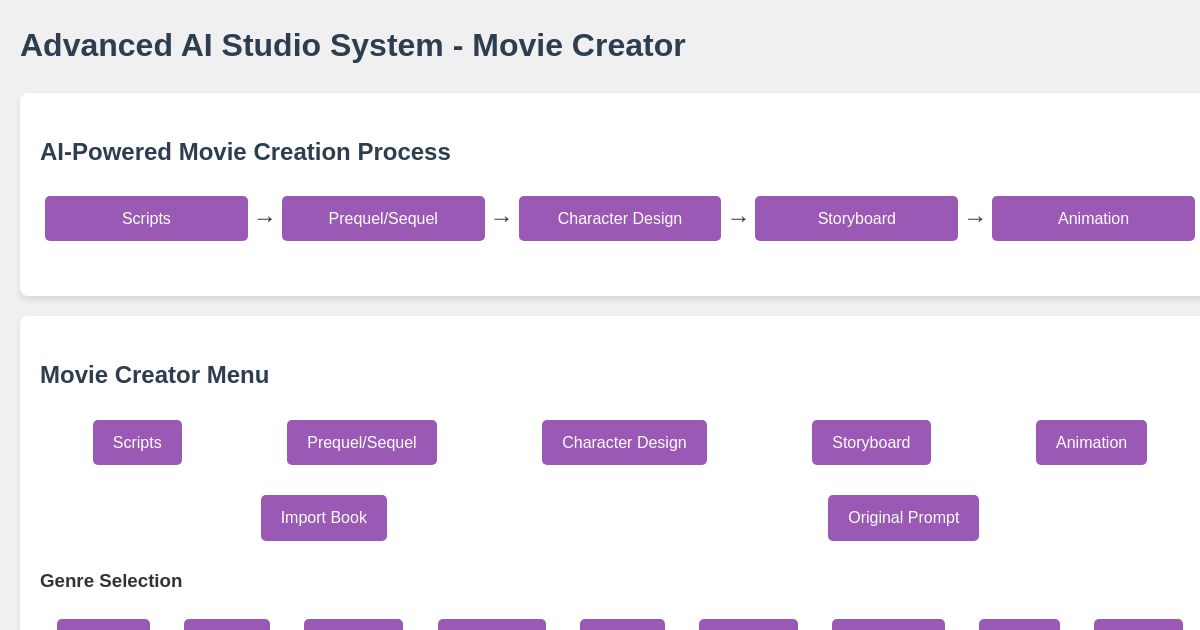Select Scripts from the Movie Creator Menu
The height and width of the screenshot is (630, 1200).
tap(137, 442)
